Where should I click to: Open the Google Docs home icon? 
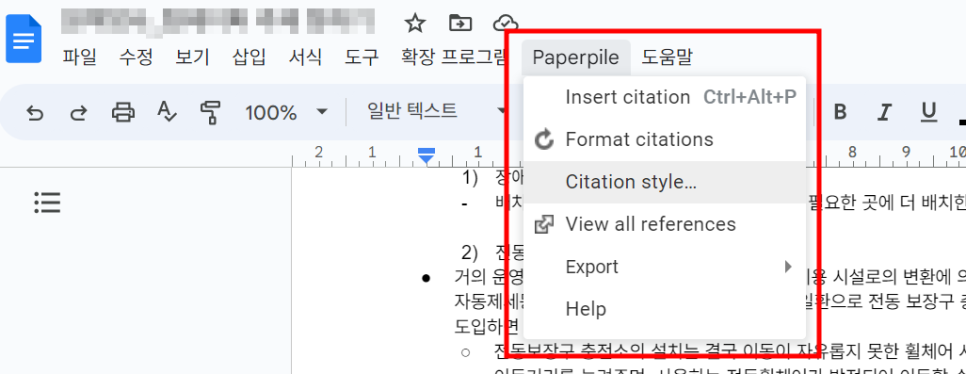coord(23,39)
